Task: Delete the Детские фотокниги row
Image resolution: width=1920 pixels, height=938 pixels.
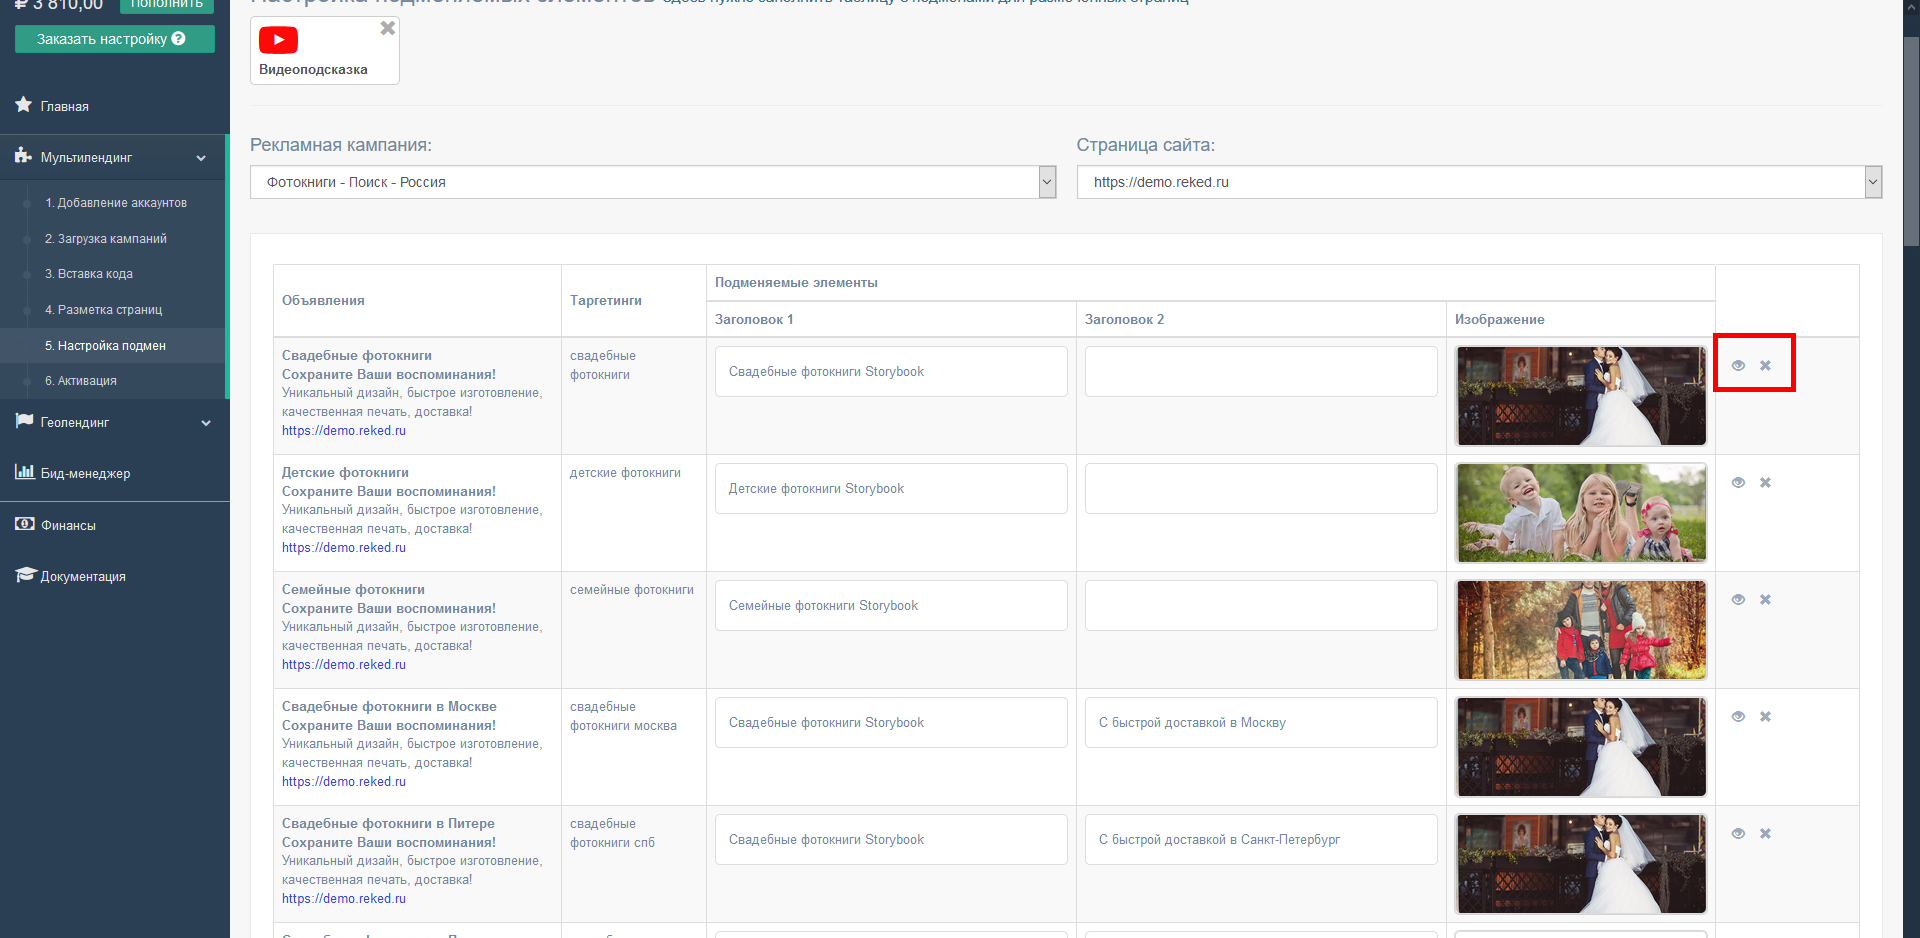Action: [x=1765, y=483]
